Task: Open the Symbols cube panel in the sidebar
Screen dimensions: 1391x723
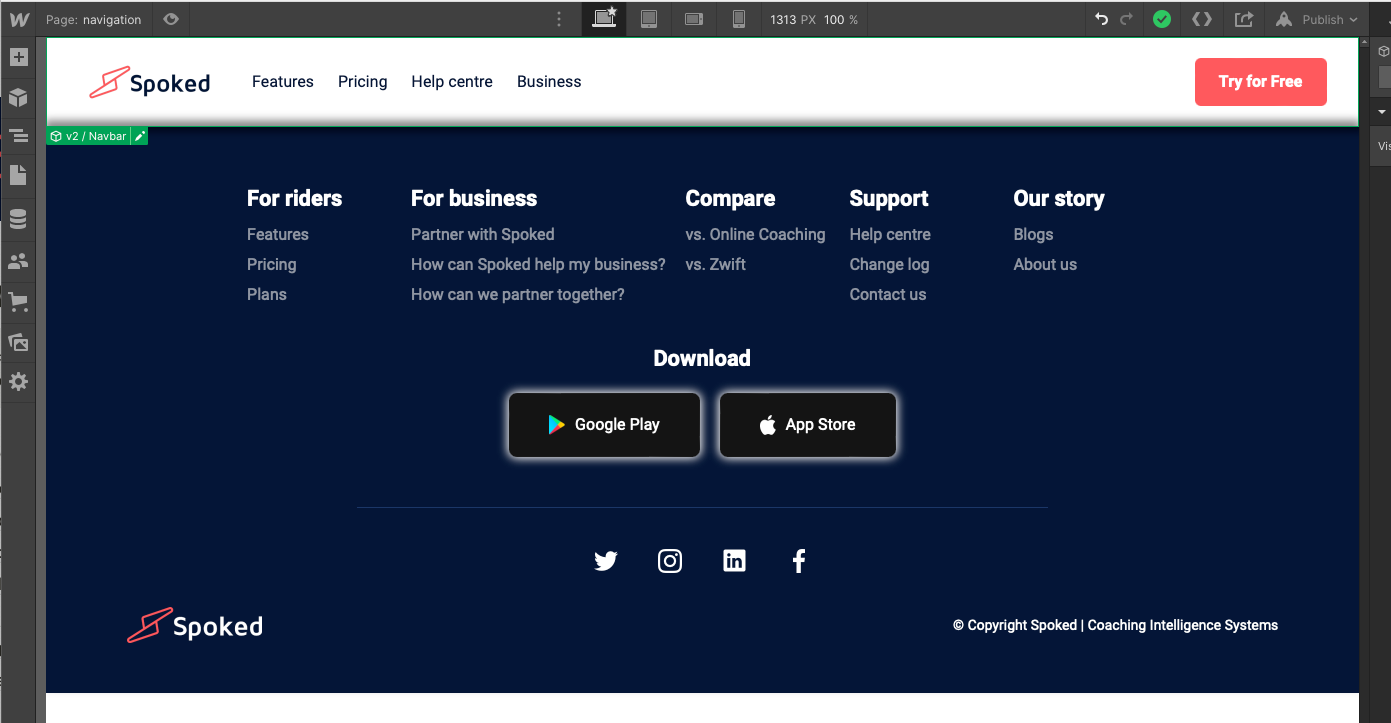Action: pos(18,98)
